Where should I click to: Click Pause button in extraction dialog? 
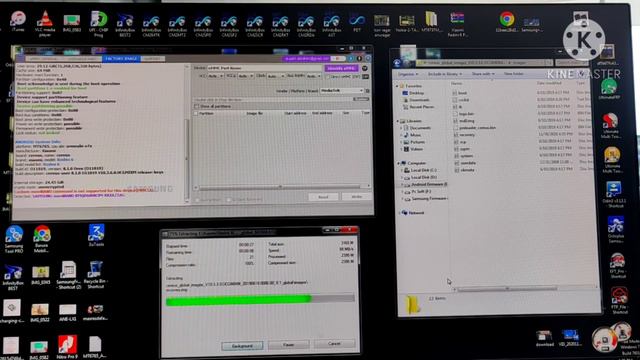click(x=289, y=344)
